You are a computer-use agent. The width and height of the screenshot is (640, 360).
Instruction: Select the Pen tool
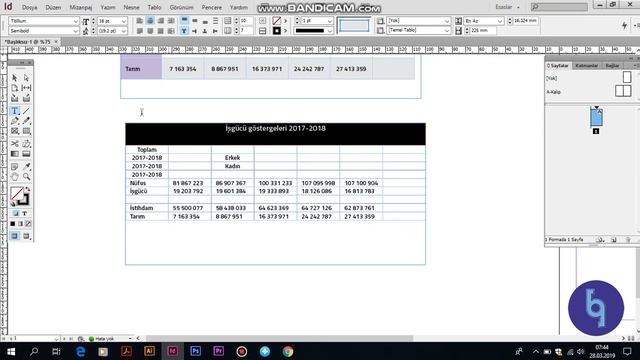15,121
